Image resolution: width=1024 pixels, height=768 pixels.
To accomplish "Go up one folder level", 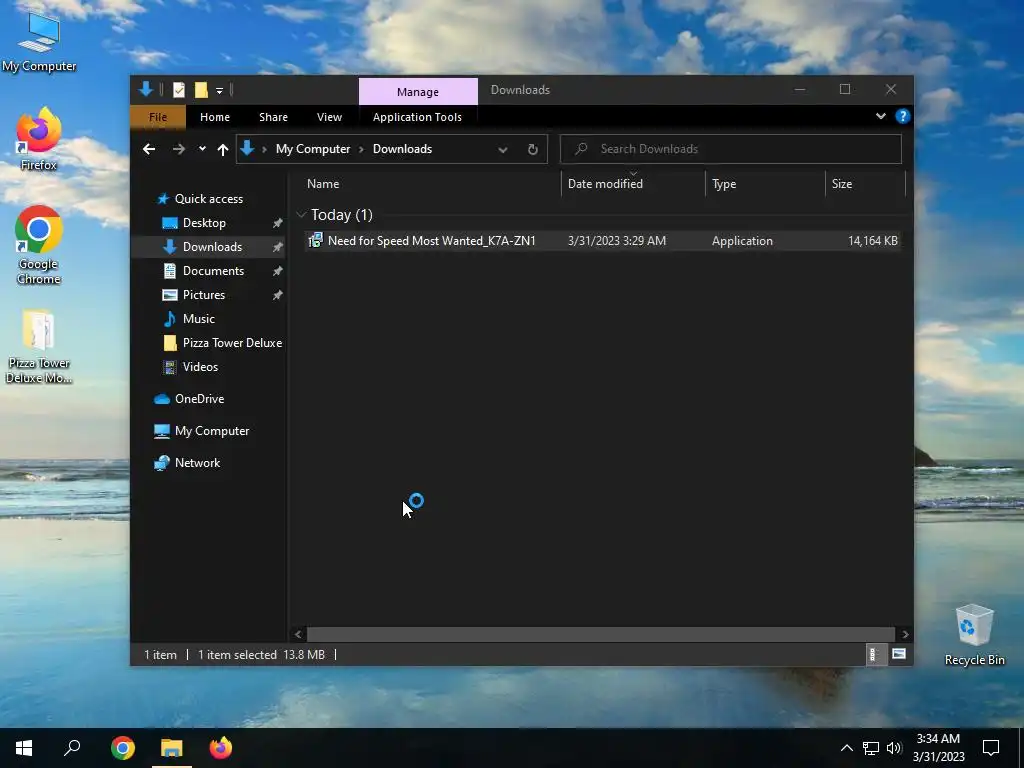I will (223, 150).
